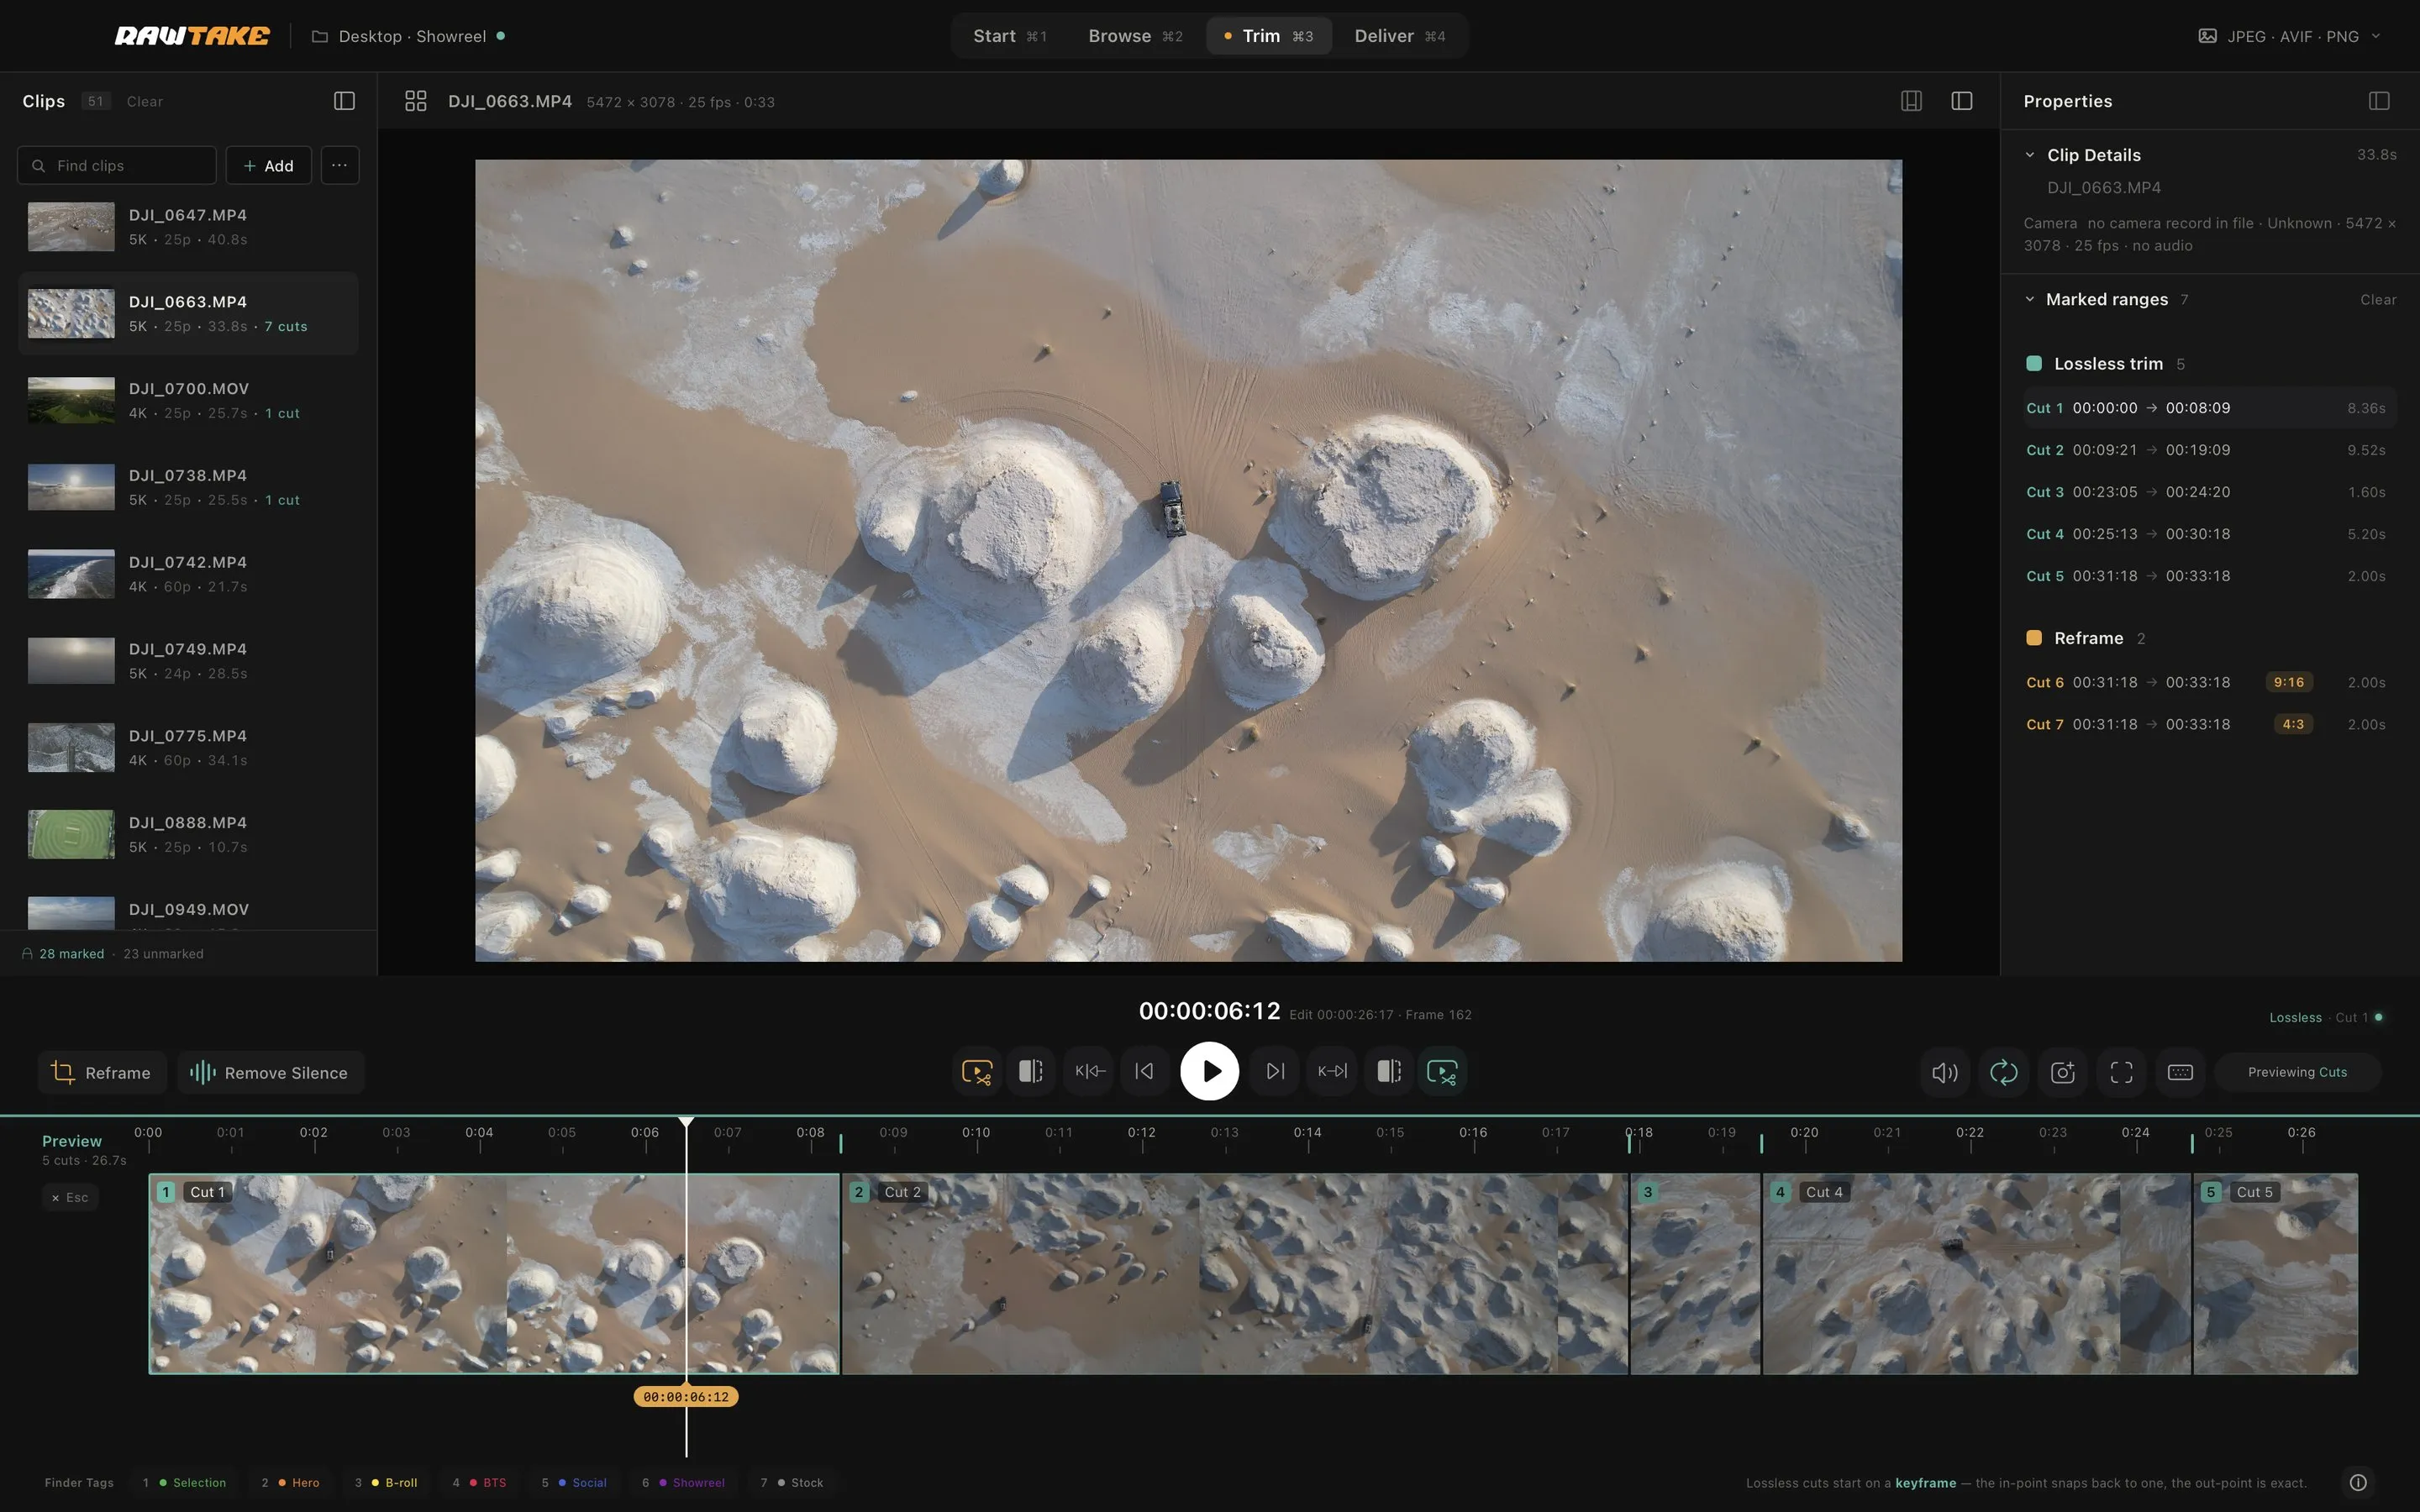
Task: Show the keyboard shortcuts icon
Action: (x=2181, y=1073)
